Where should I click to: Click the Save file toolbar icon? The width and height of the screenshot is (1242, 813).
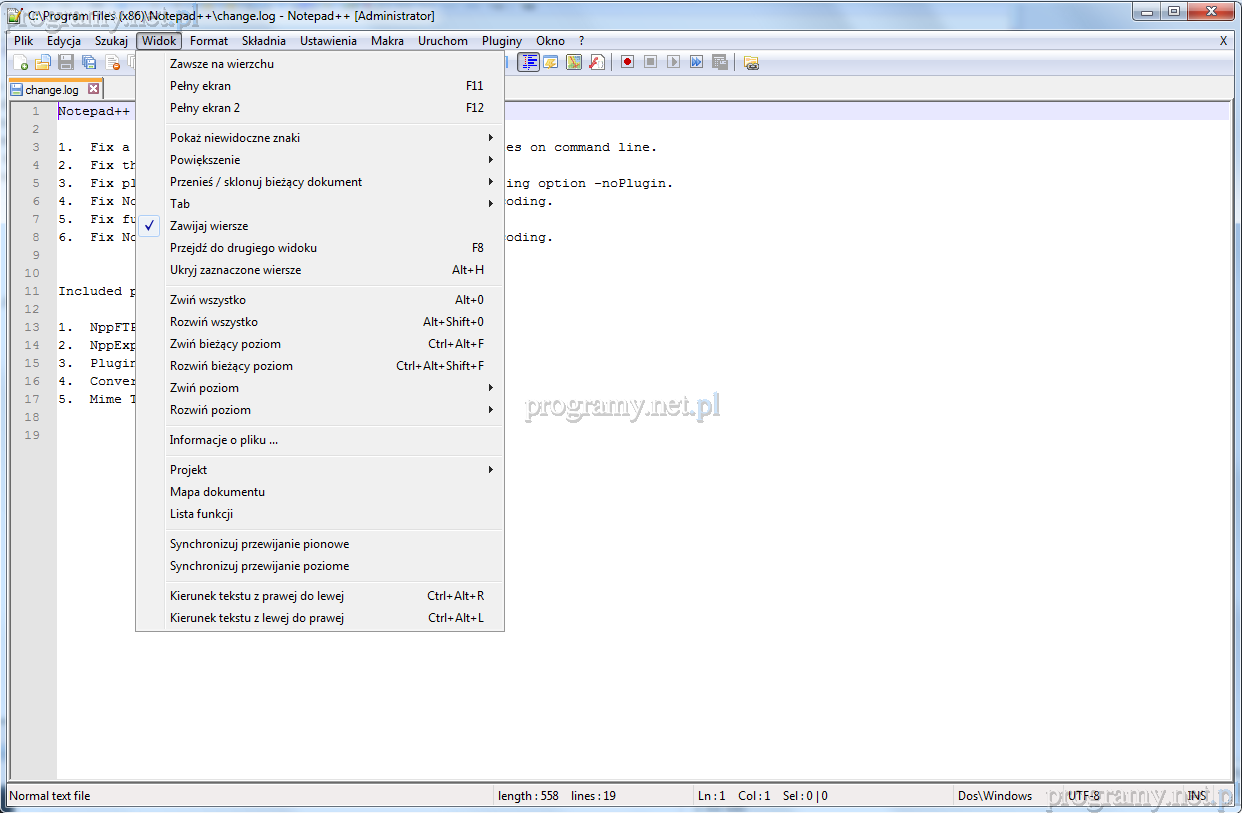(66, 62)
